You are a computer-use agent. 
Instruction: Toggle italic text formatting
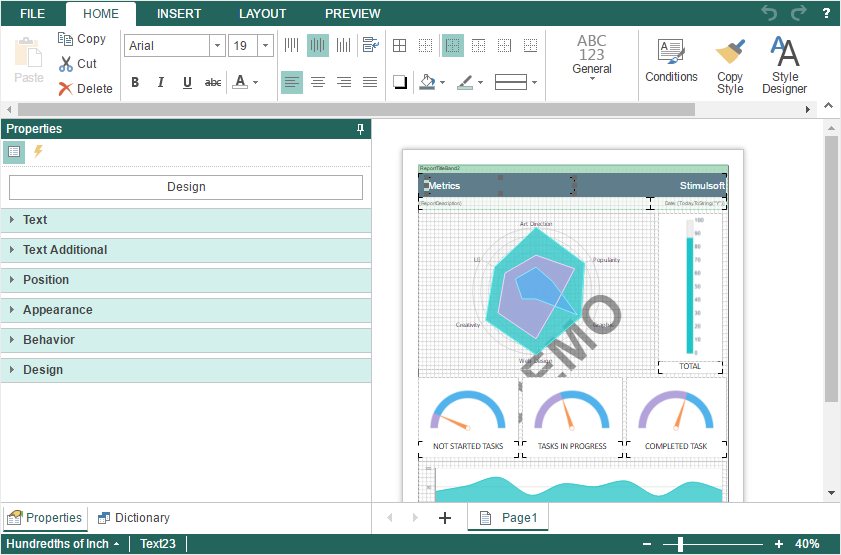pos(160,83)
